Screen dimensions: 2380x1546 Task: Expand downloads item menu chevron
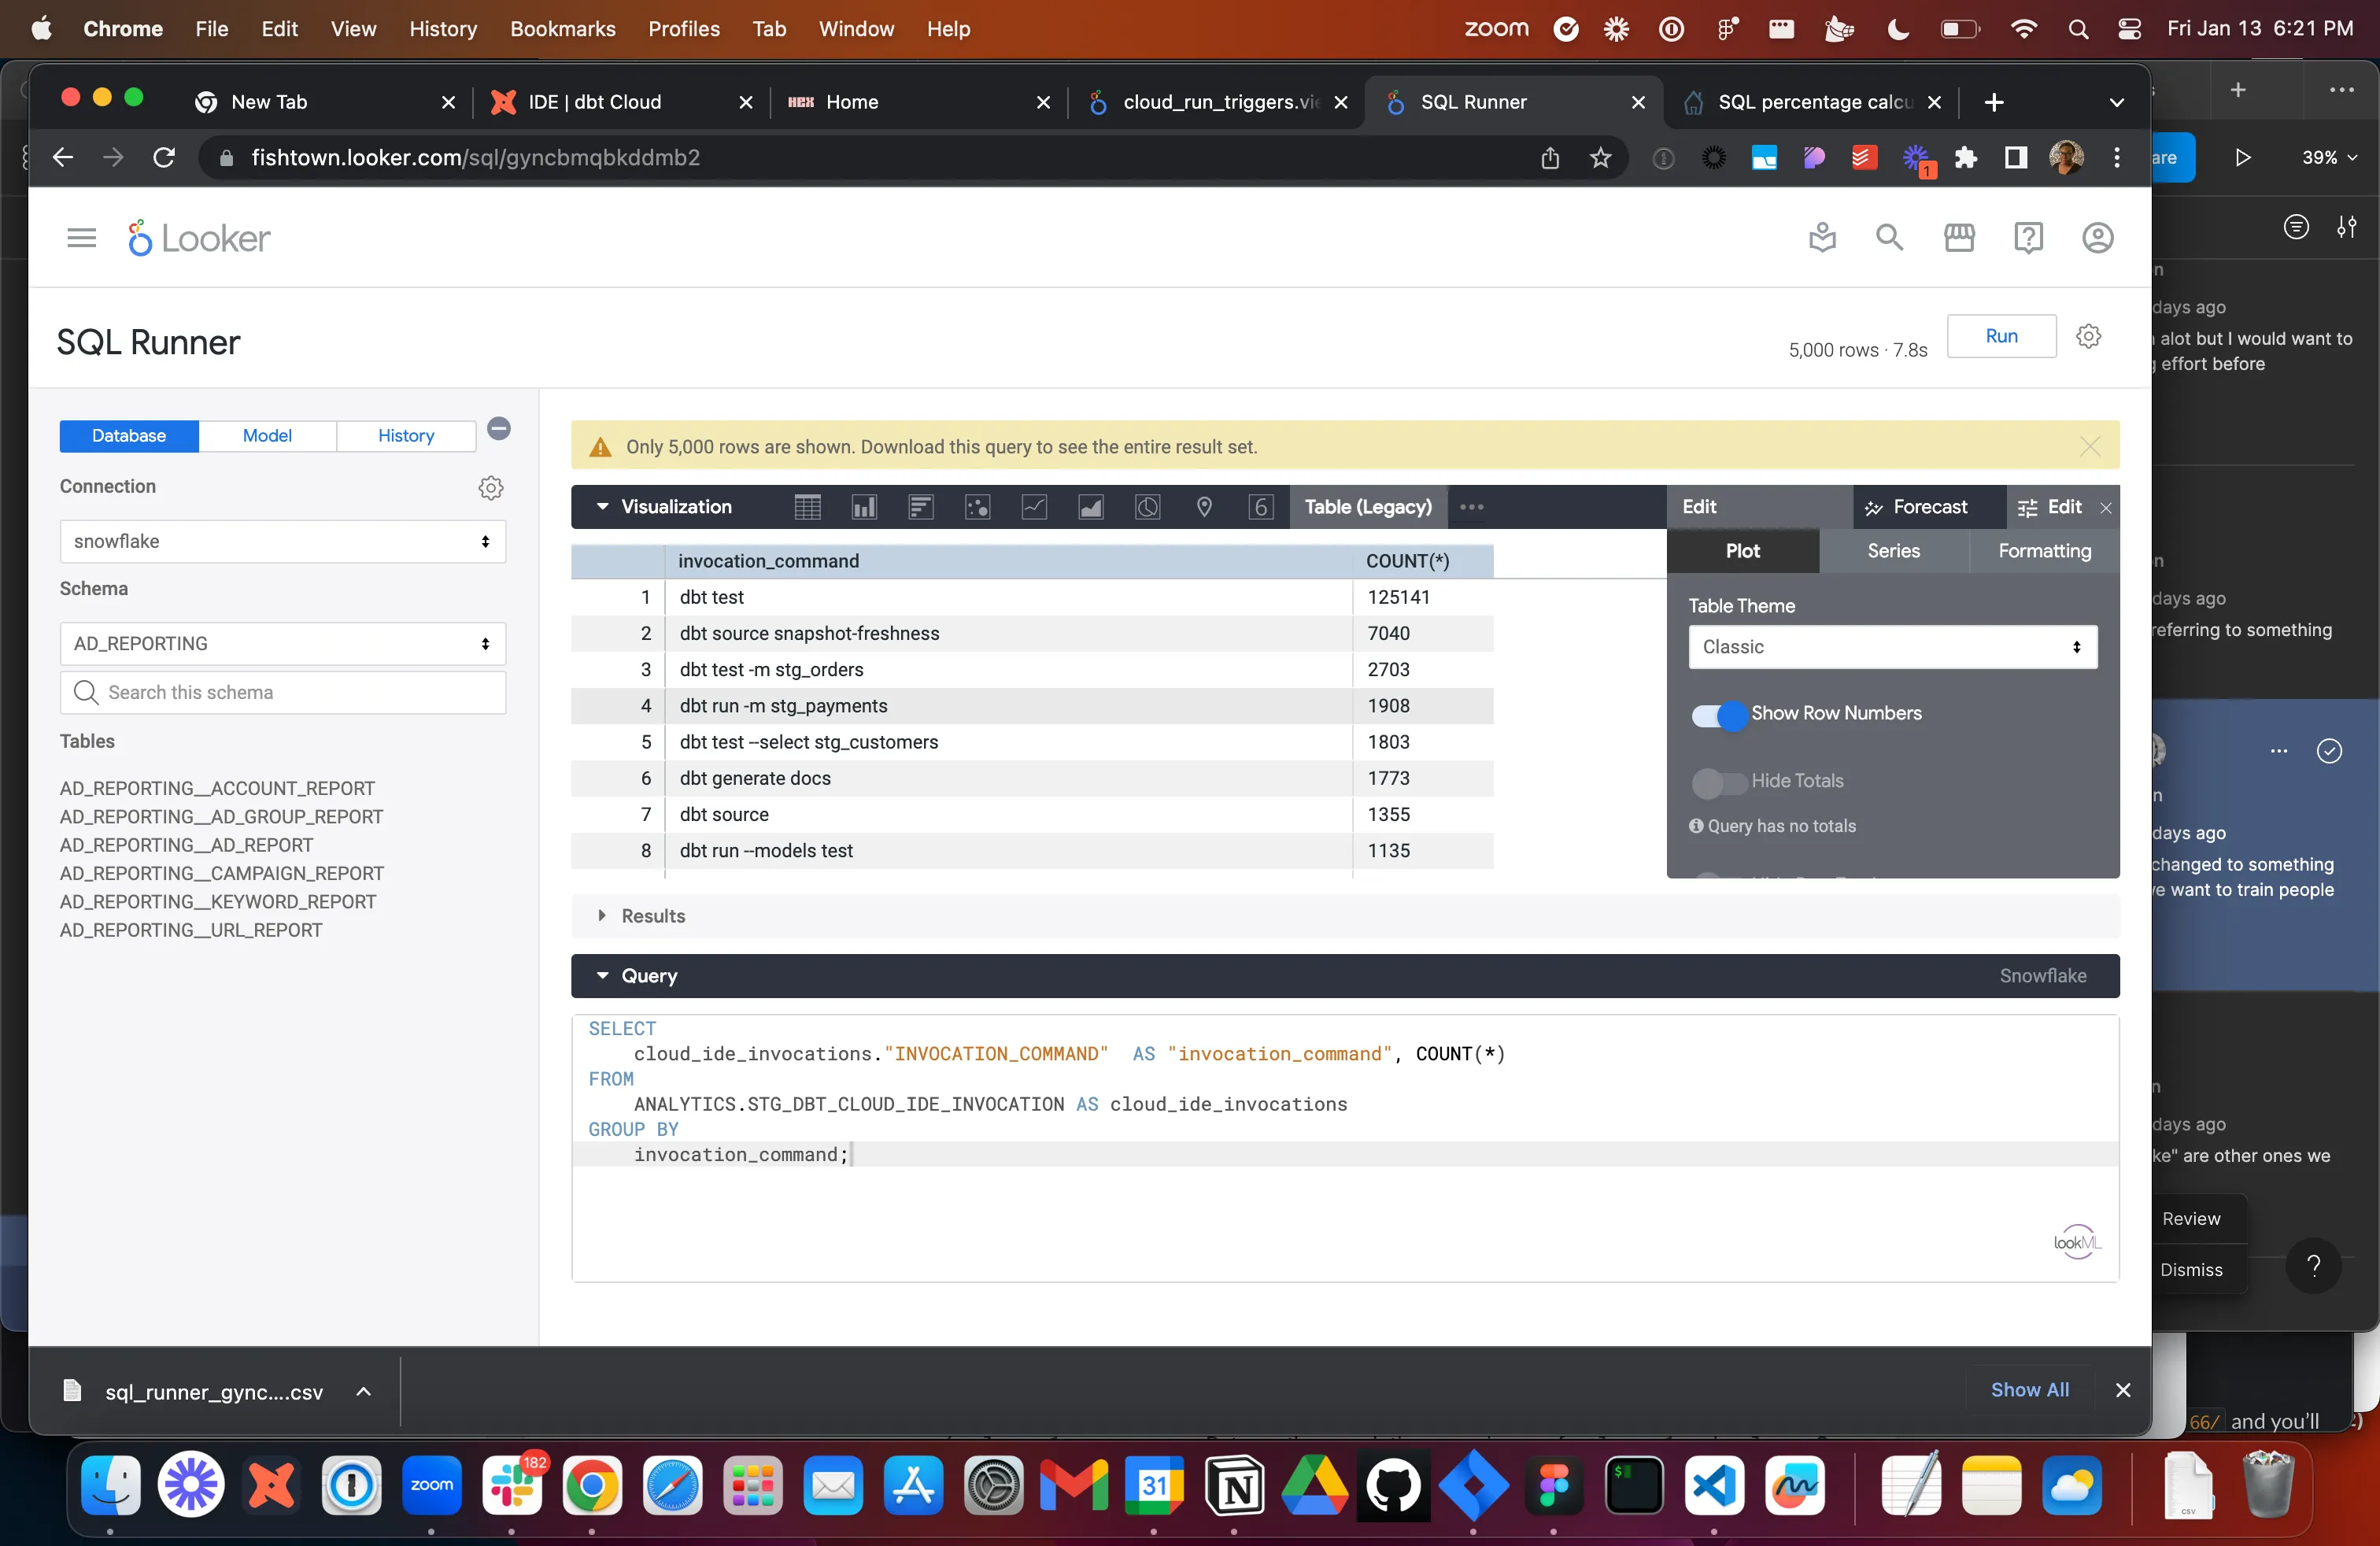pyautogui.click(x=364, y=1392)
